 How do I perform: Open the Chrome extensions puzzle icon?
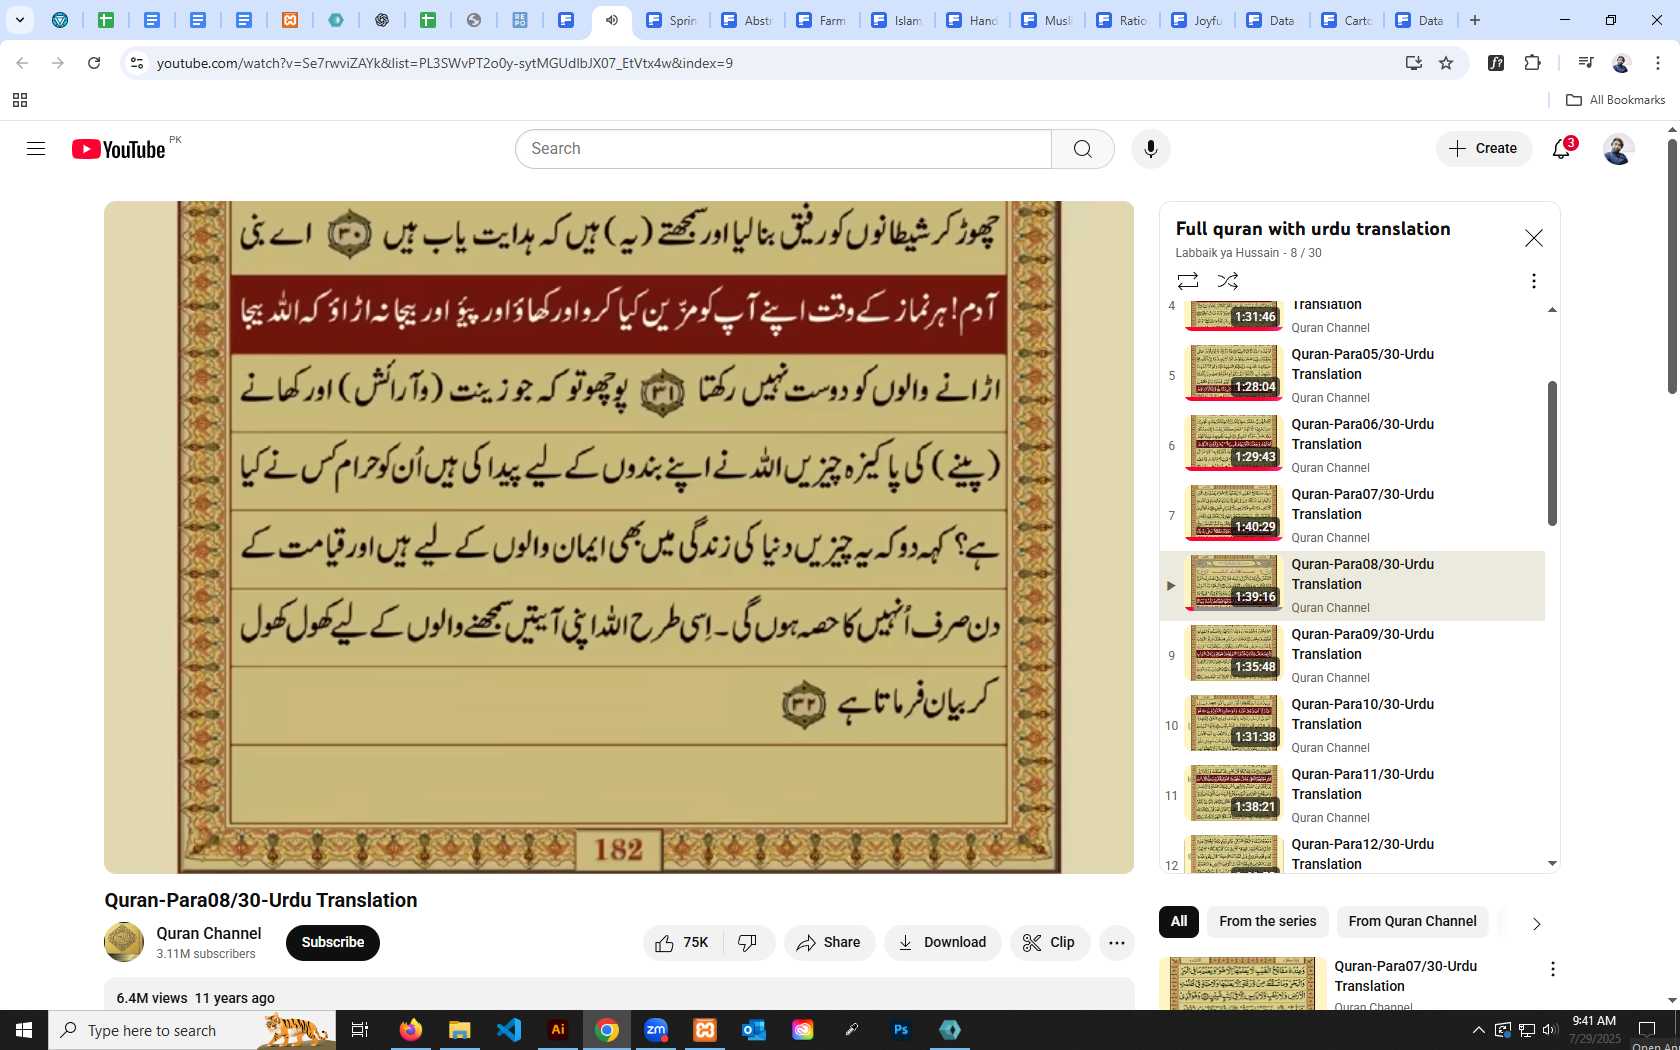[x=1533, y=63]
